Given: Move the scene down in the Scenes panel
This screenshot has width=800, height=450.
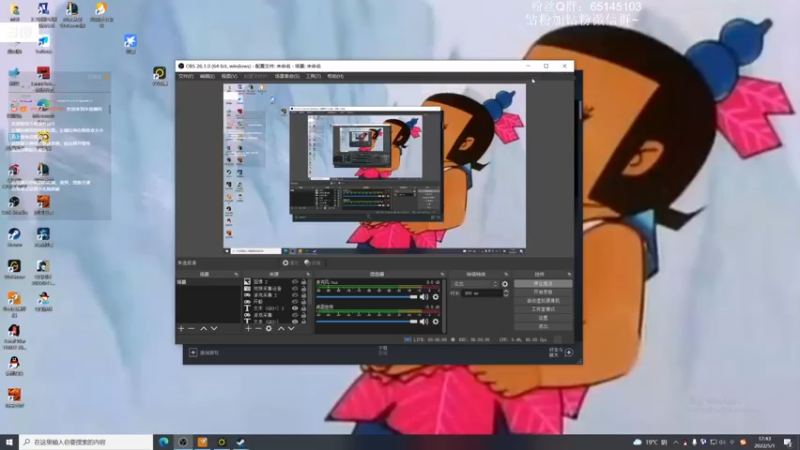Looking at the screenshot, I should pyautogui.click(x=214, y=329).
